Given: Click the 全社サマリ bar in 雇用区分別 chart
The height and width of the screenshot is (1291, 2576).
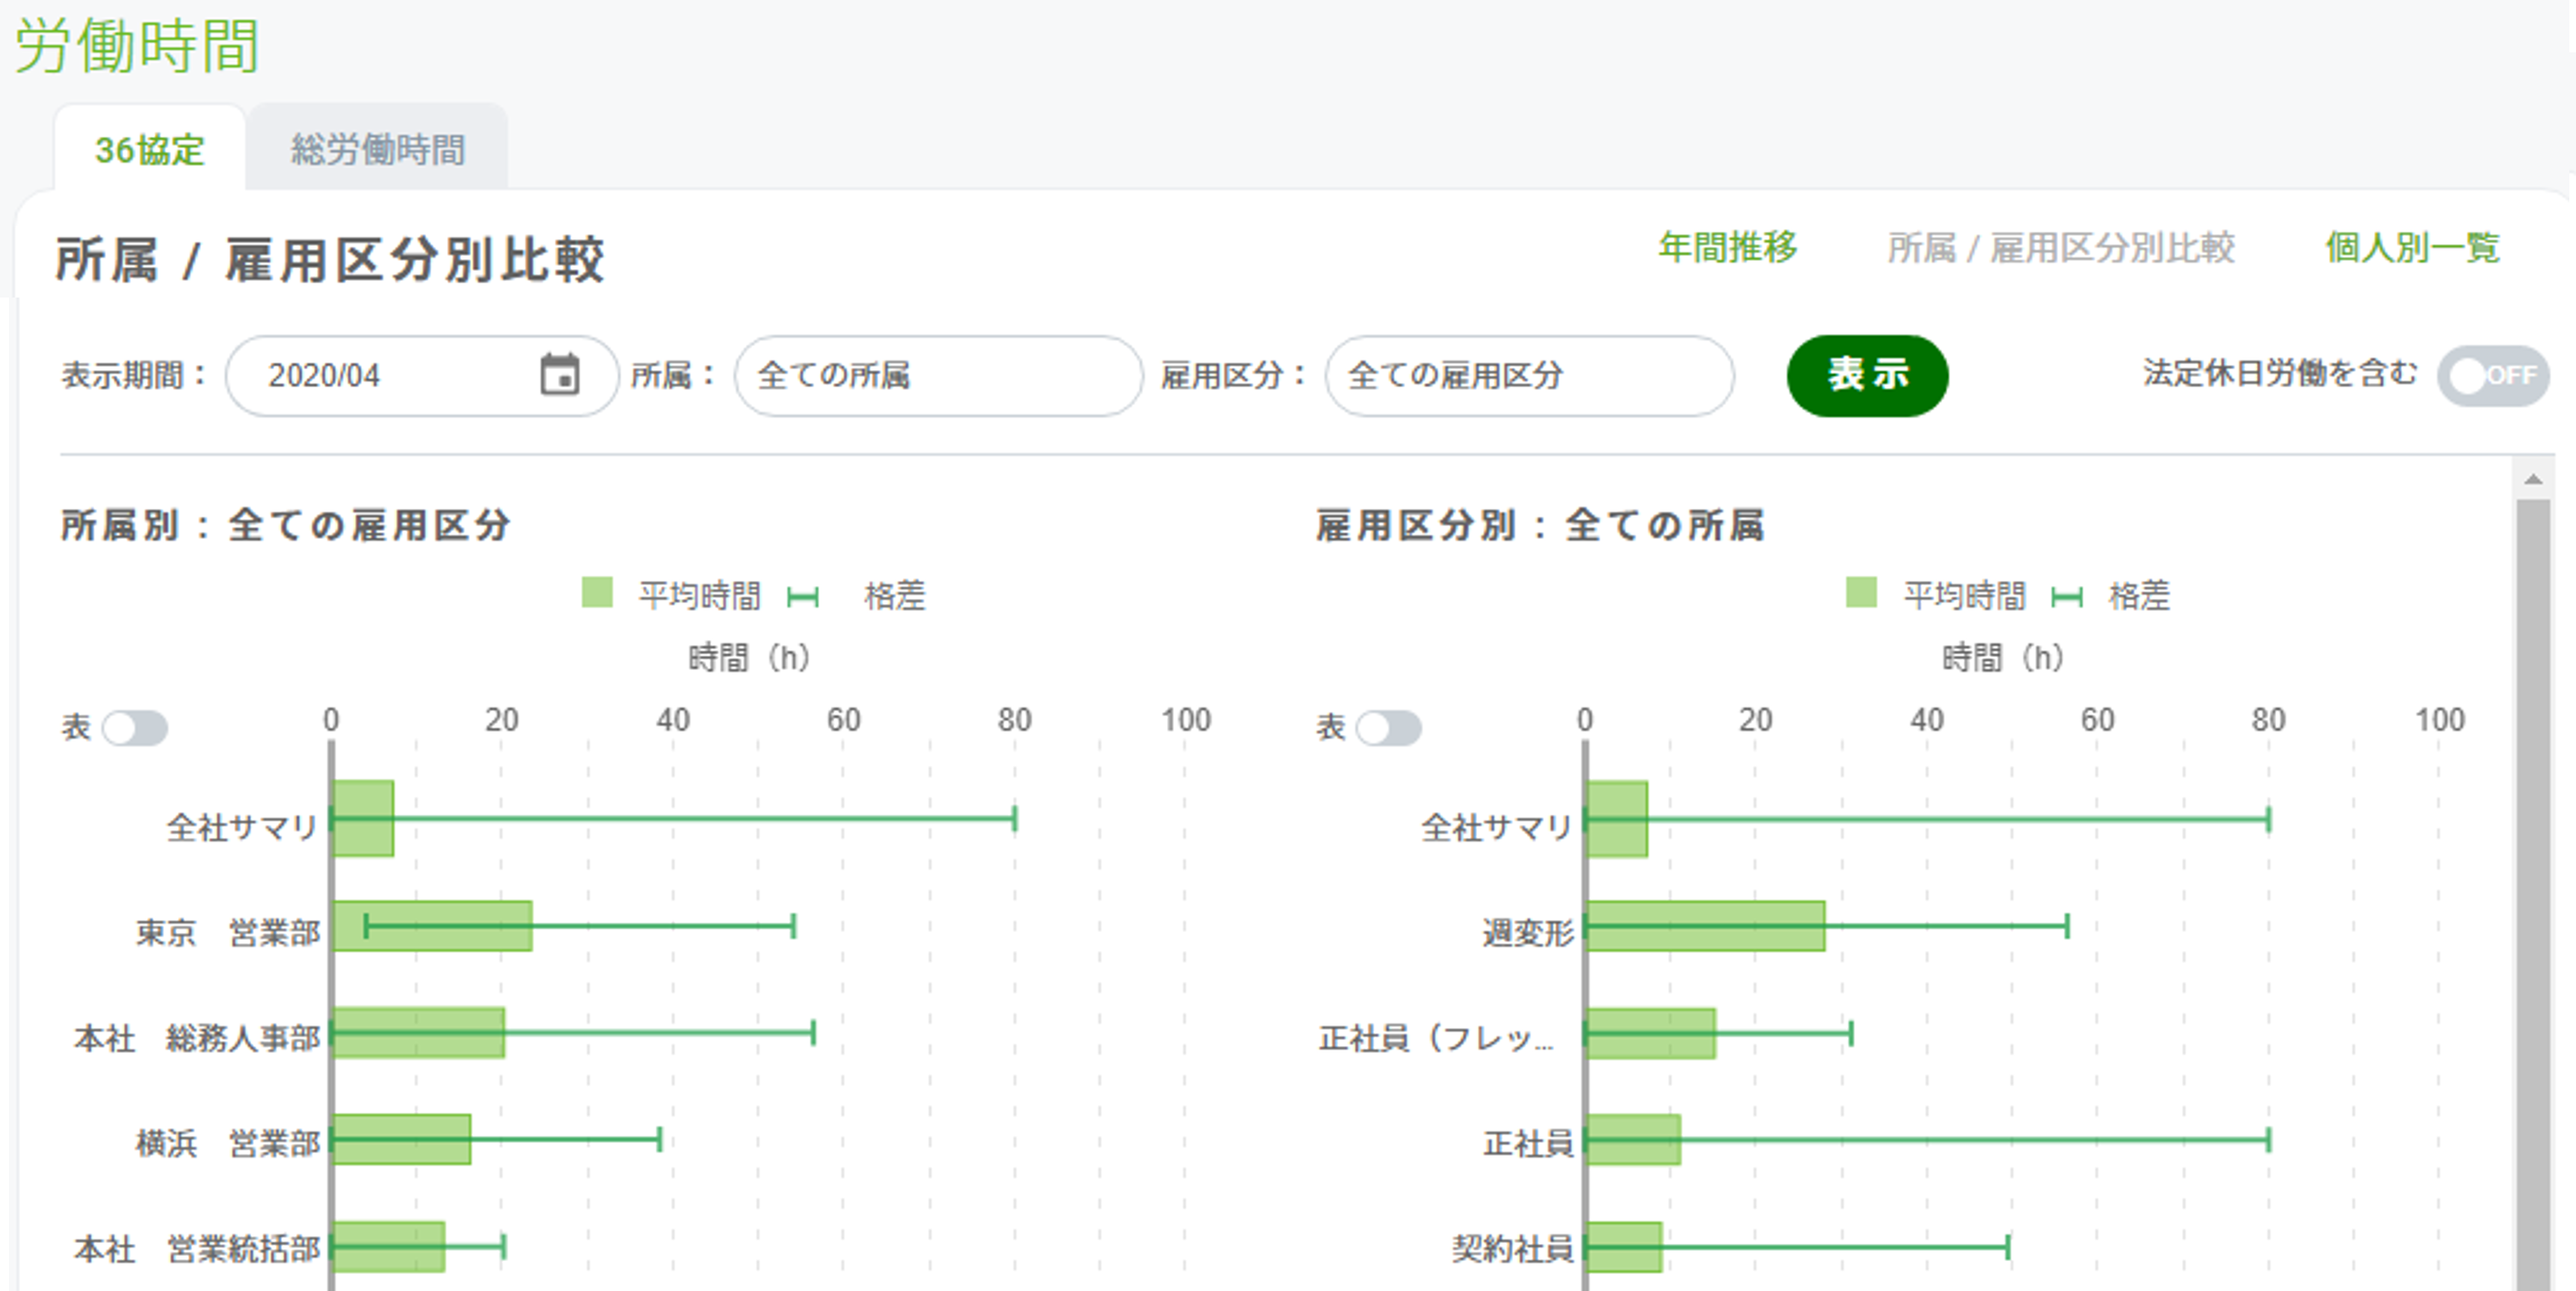Looking at the screenshot, I should pos(1617,819).
